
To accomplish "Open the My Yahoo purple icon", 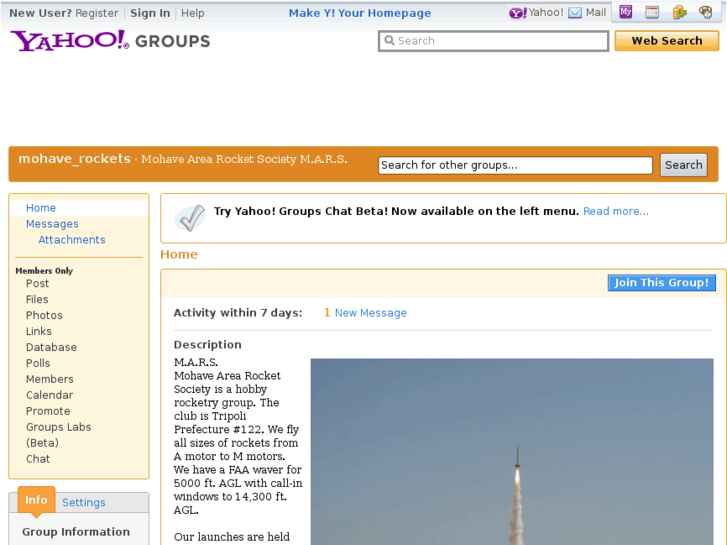I will (x=626, y=12).
